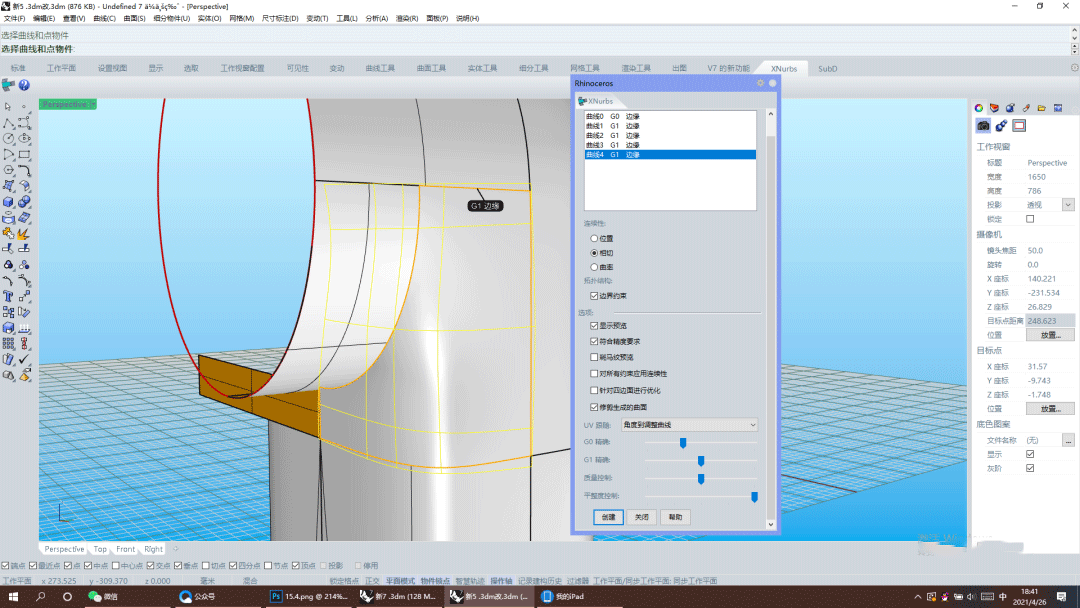Viewport: 1080px width, 608px height.
Task: Expand the 投影 projection dropdown
Action: 1068,205
